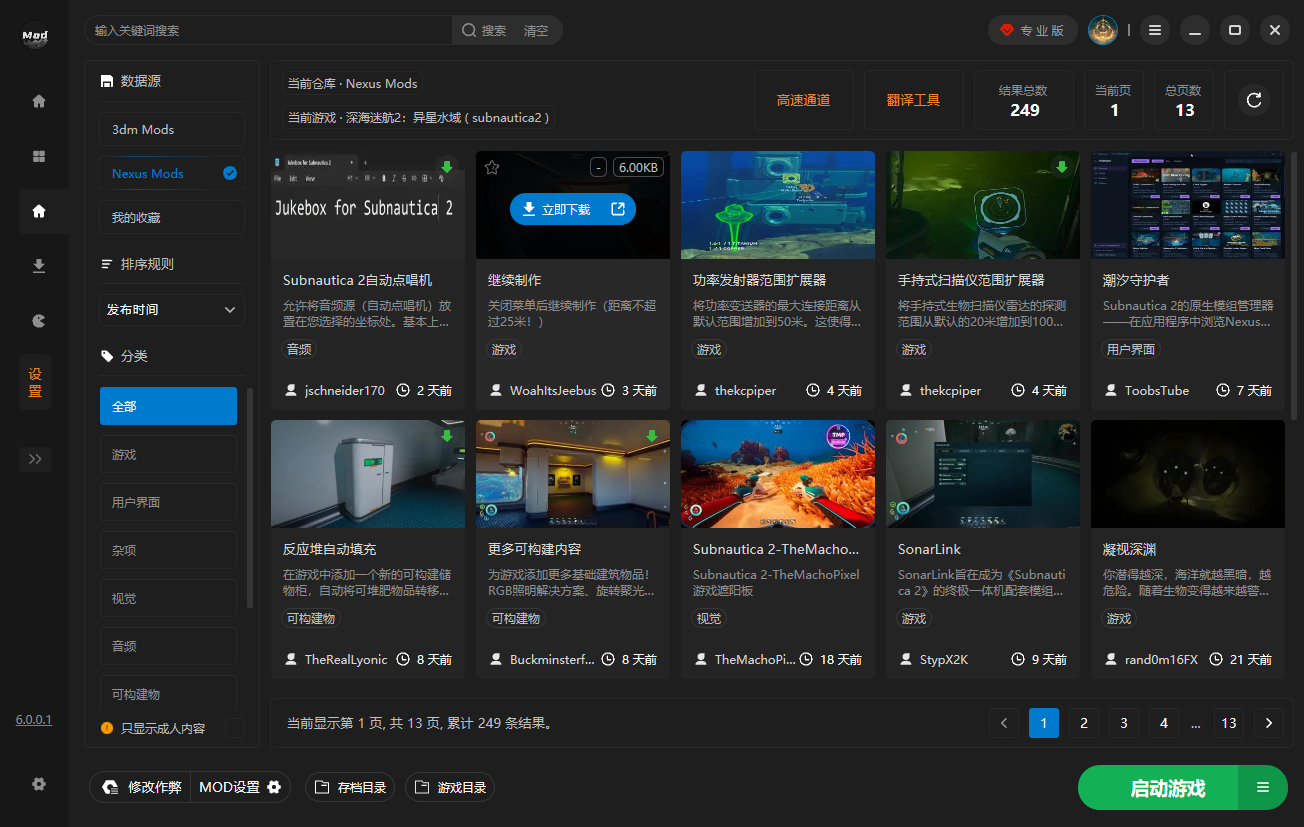The width and height of the screenshot is (1304, 827).
Task: Click 清空 to clear the search
Action: [536, 31]
